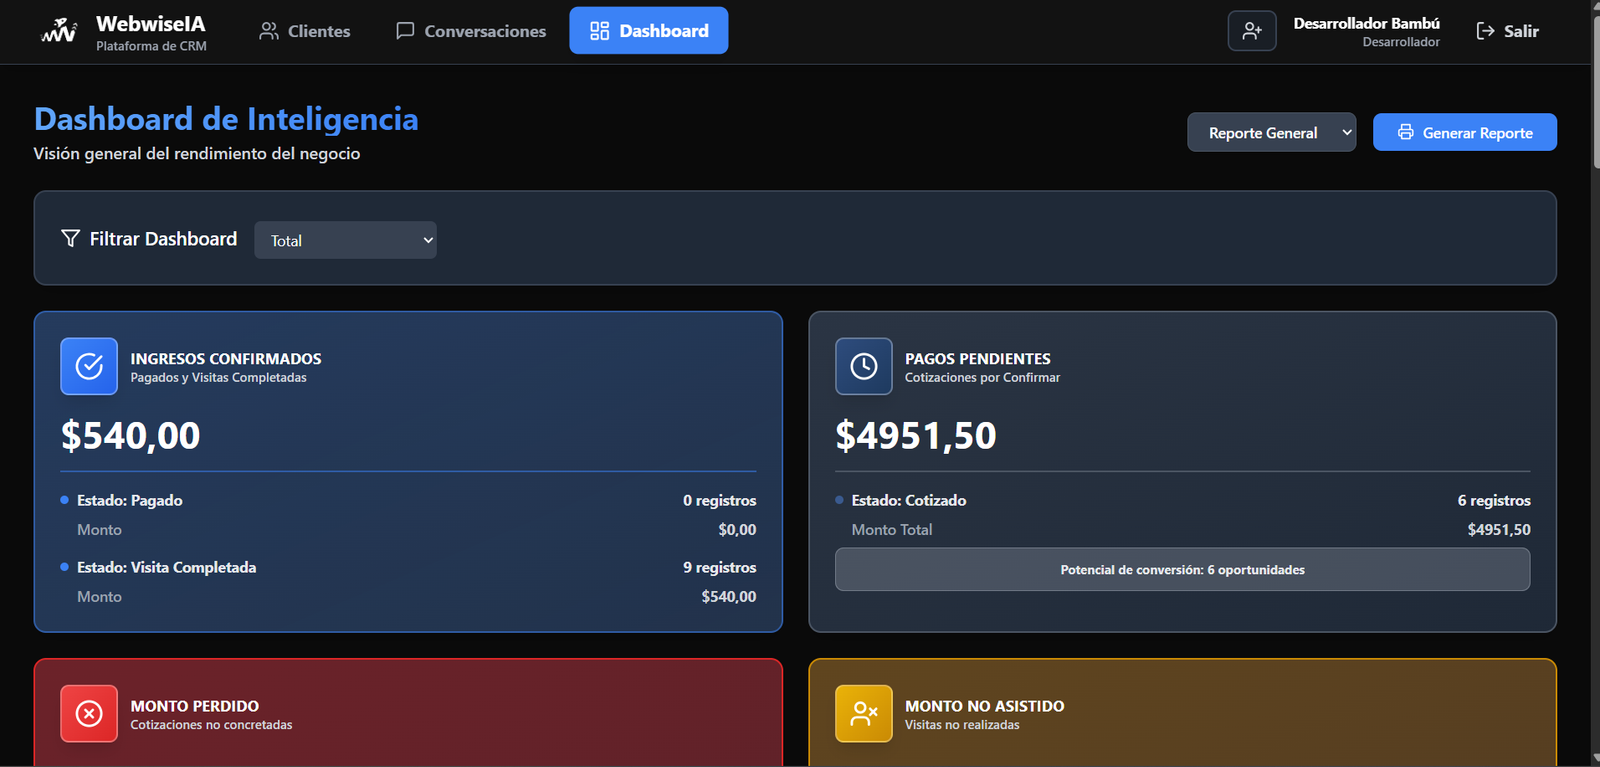
Task: Click the Monto Total label
Action: tap(892, 529)
